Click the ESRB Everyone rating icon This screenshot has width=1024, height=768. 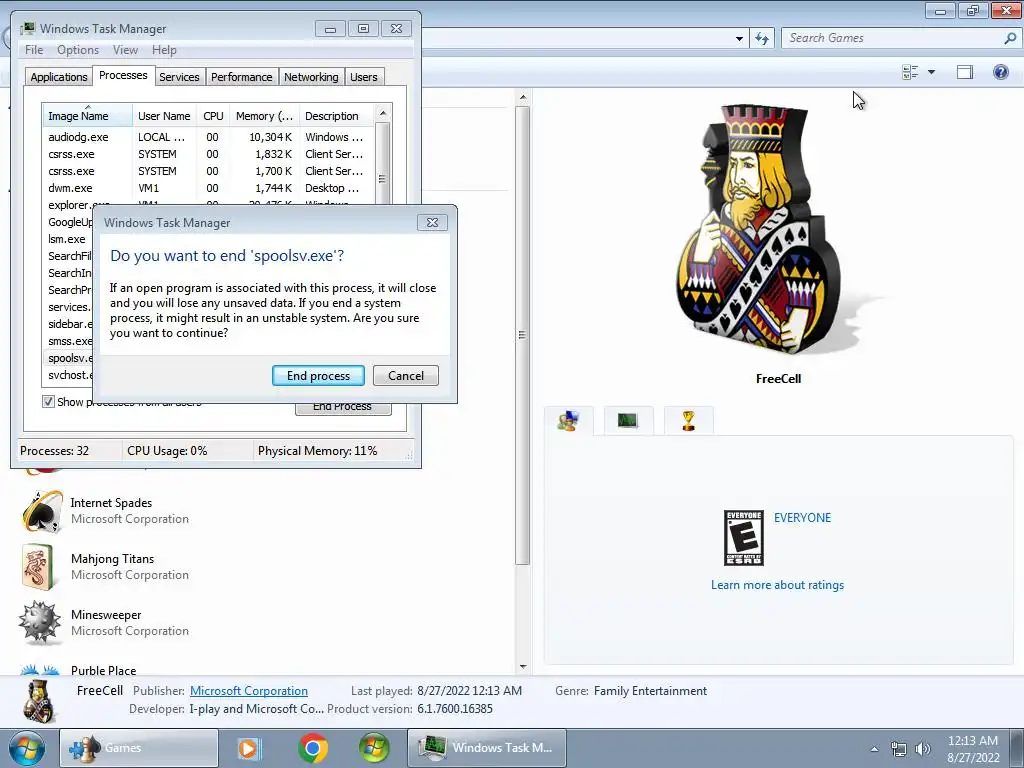(744, 538)
